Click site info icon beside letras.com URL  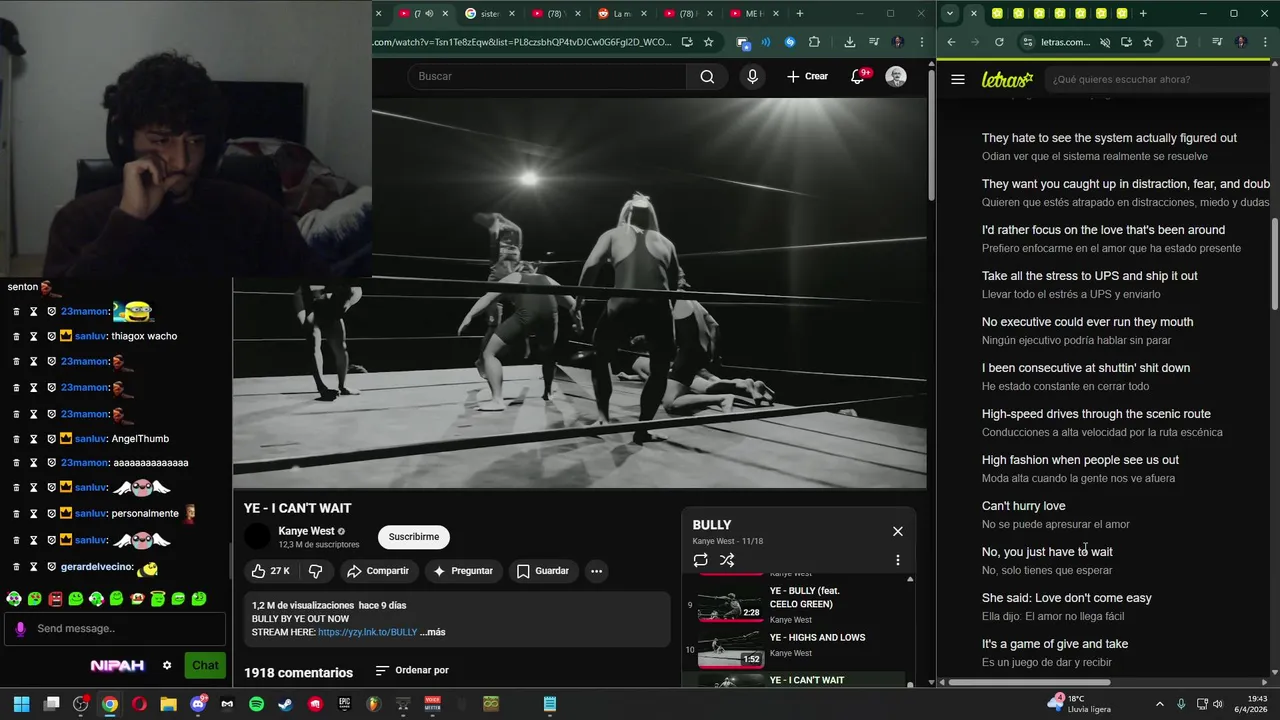click(1026, 42)
